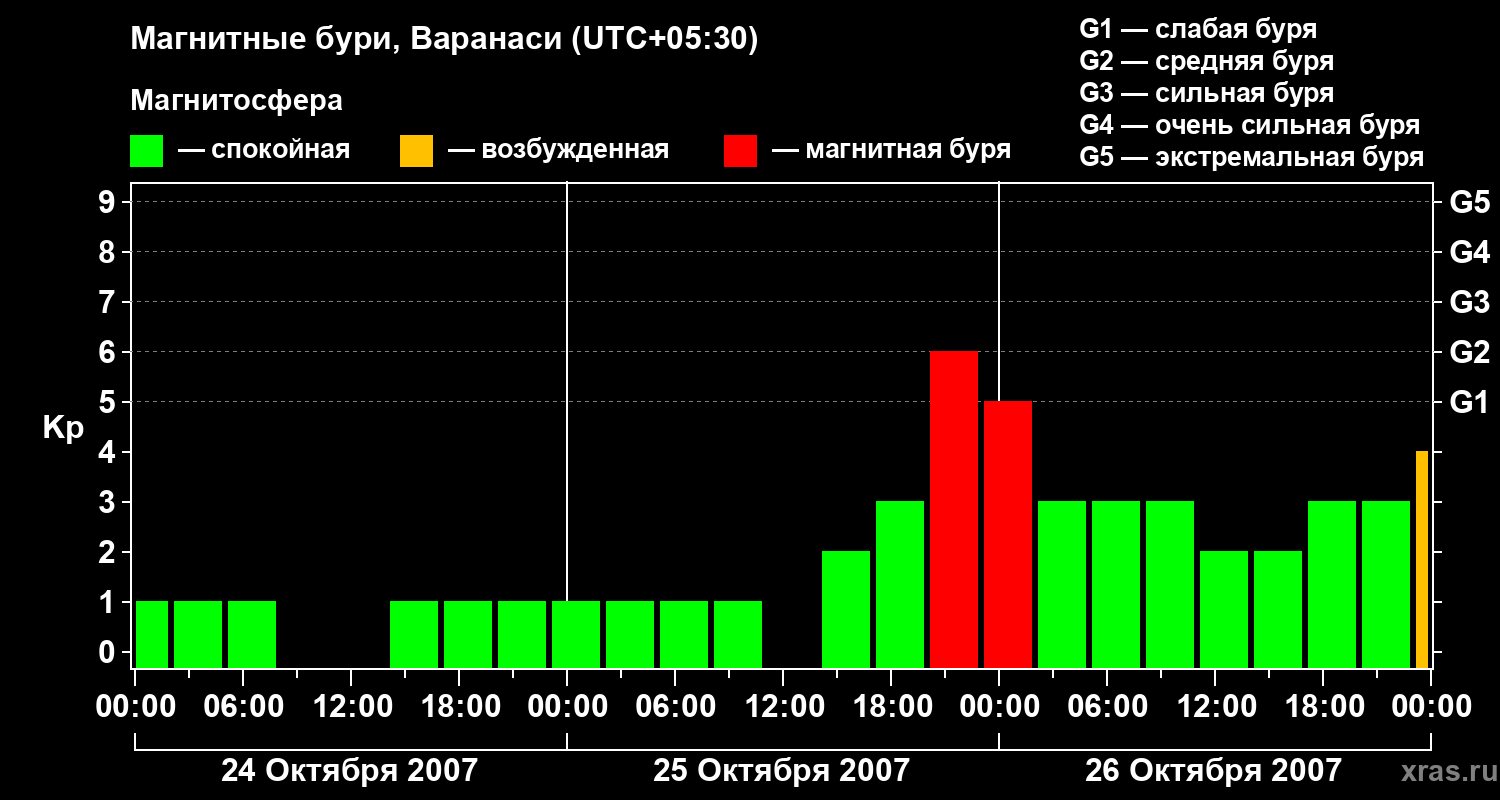Click the green Kp 3 bar on 25 October
Viewport: 1500px width, 800px height.
click(900, 584)
